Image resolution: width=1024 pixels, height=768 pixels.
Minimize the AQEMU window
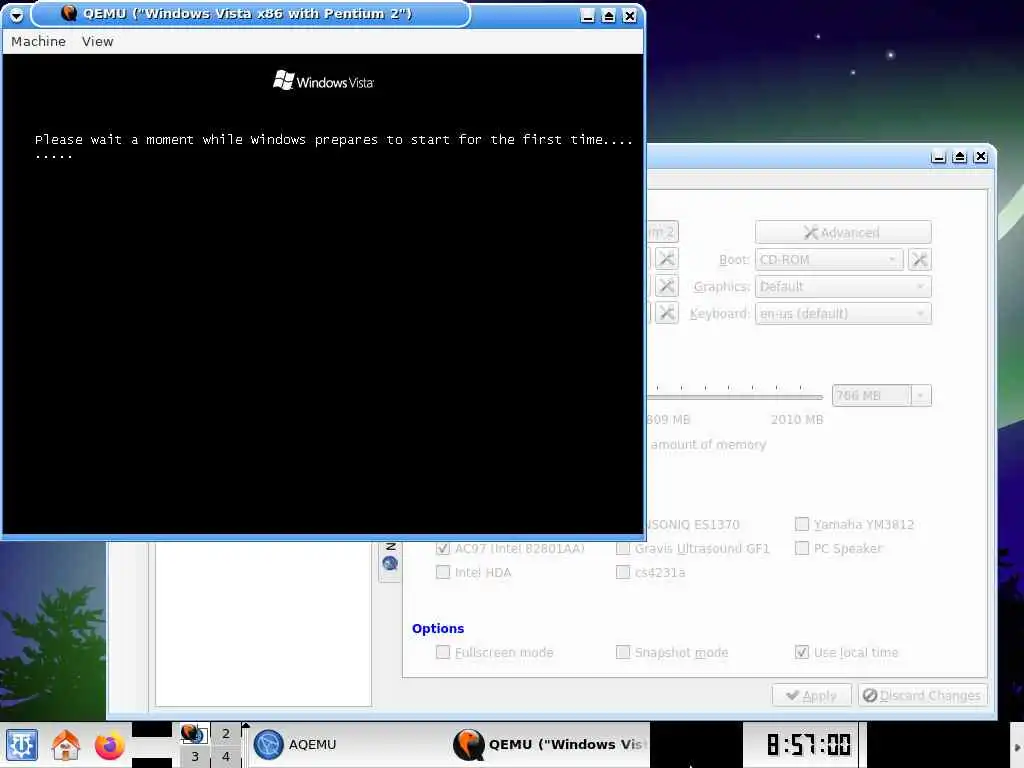point(939,157)
